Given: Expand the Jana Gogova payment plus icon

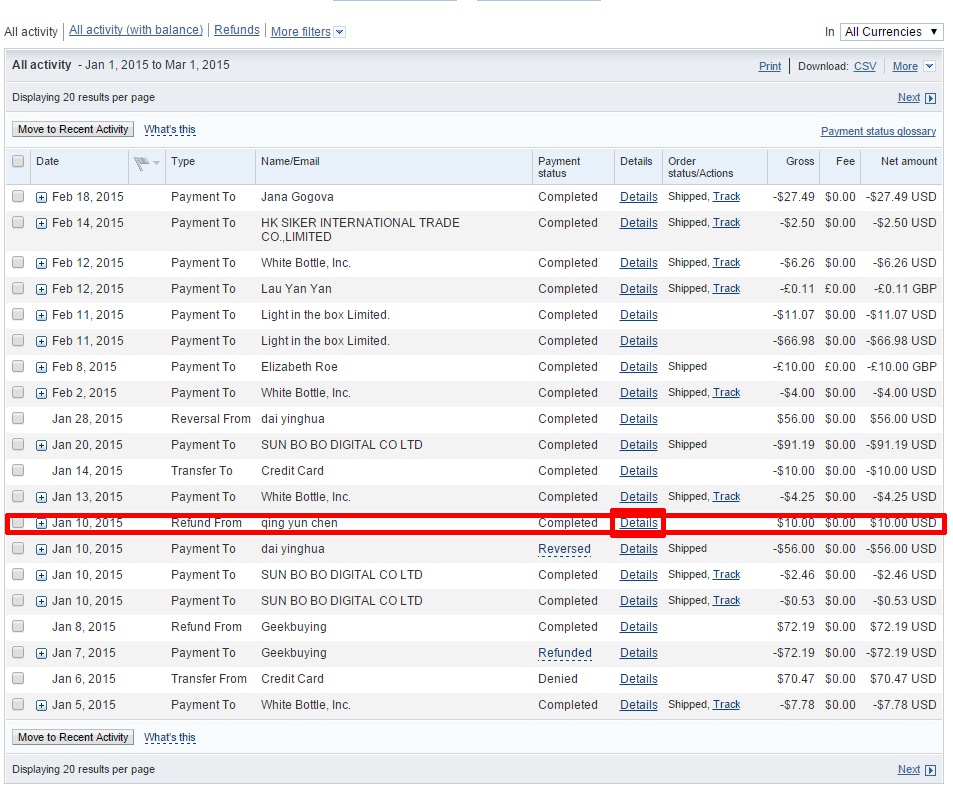Looking at the screenshot, I should pyautogui.click(x=41, y=197).
